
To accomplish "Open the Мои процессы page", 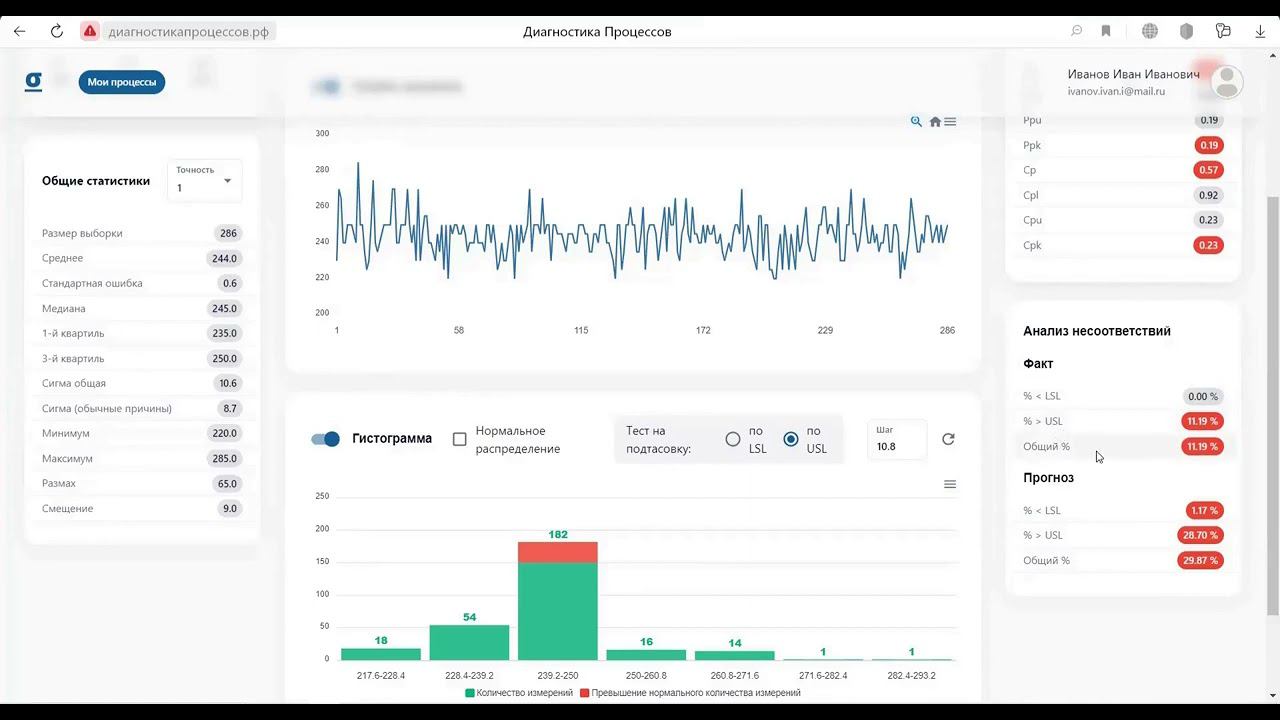I will tap(122, 82).
